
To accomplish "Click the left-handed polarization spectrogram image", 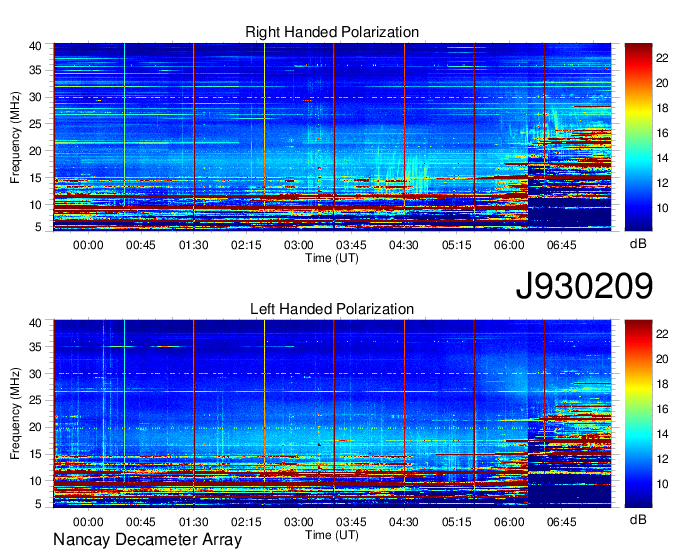I will (x=332, y=414).
